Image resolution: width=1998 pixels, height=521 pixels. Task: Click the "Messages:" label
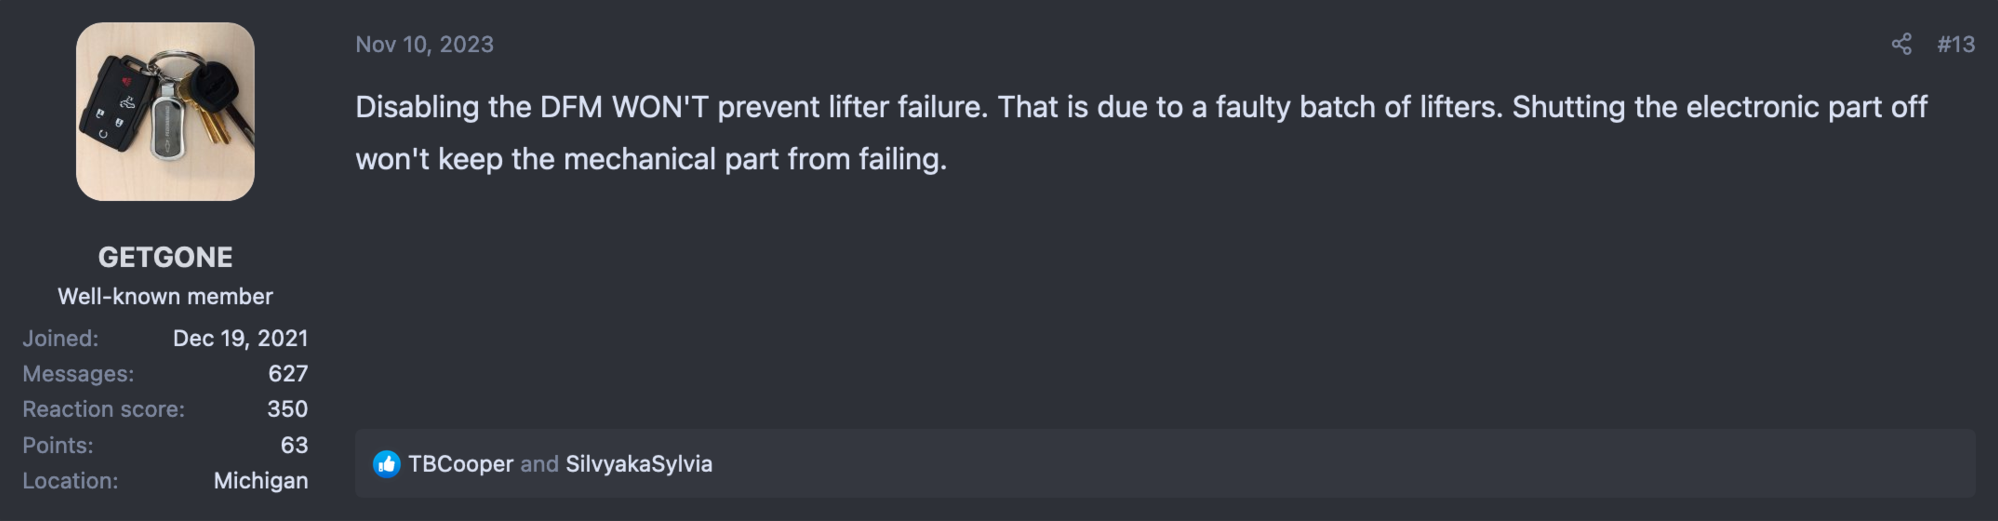point(78,373)
